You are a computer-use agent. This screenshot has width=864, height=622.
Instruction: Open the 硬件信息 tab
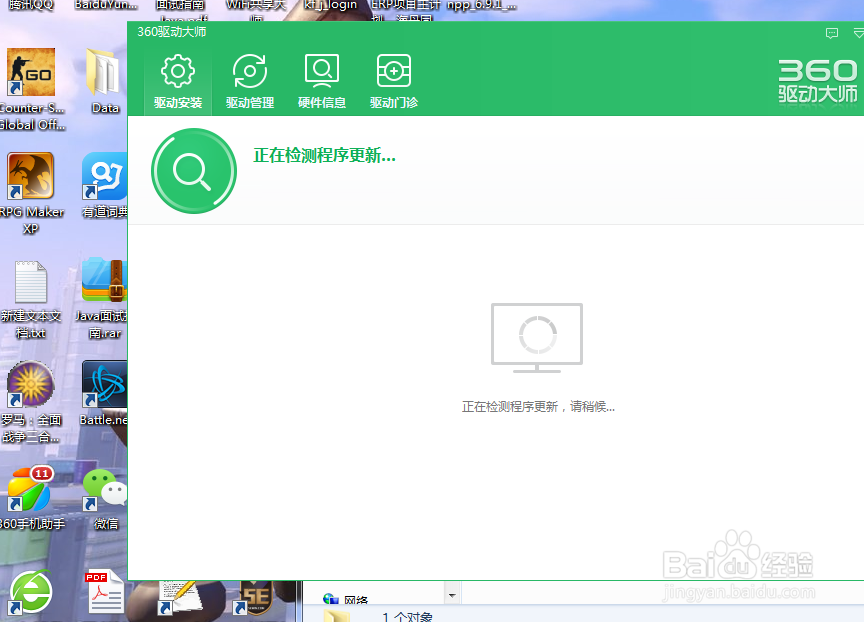pyautogui.click(x=322, y=82)
